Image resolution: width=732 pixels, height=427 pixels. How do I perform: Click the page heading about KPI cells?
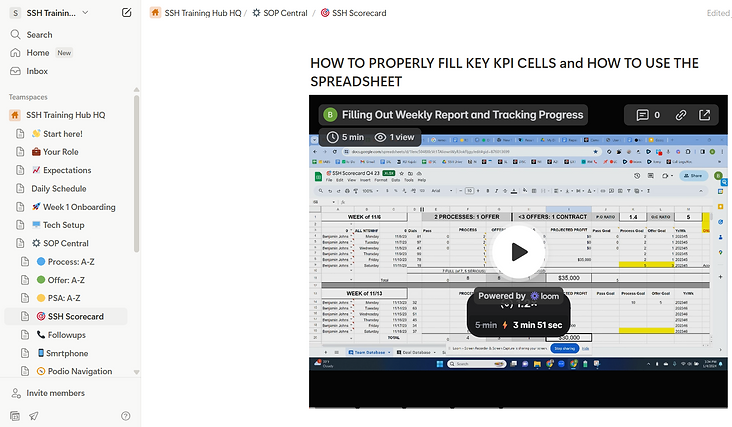point(504,72)
